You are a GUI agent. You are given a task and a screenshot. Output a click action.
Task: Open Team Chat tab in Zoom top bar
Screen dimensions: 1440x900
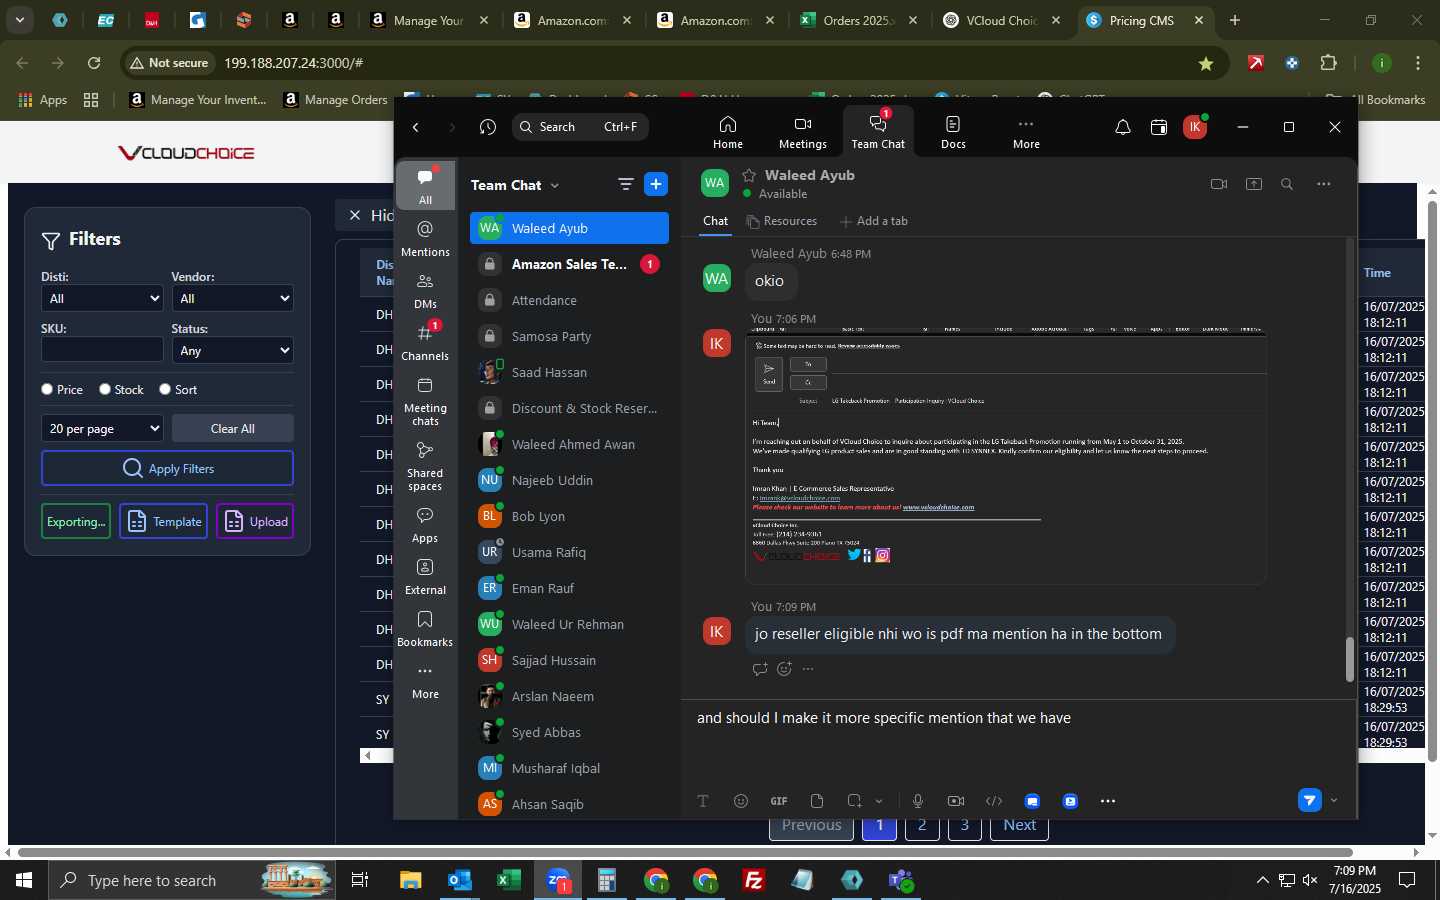pos(878,131)
